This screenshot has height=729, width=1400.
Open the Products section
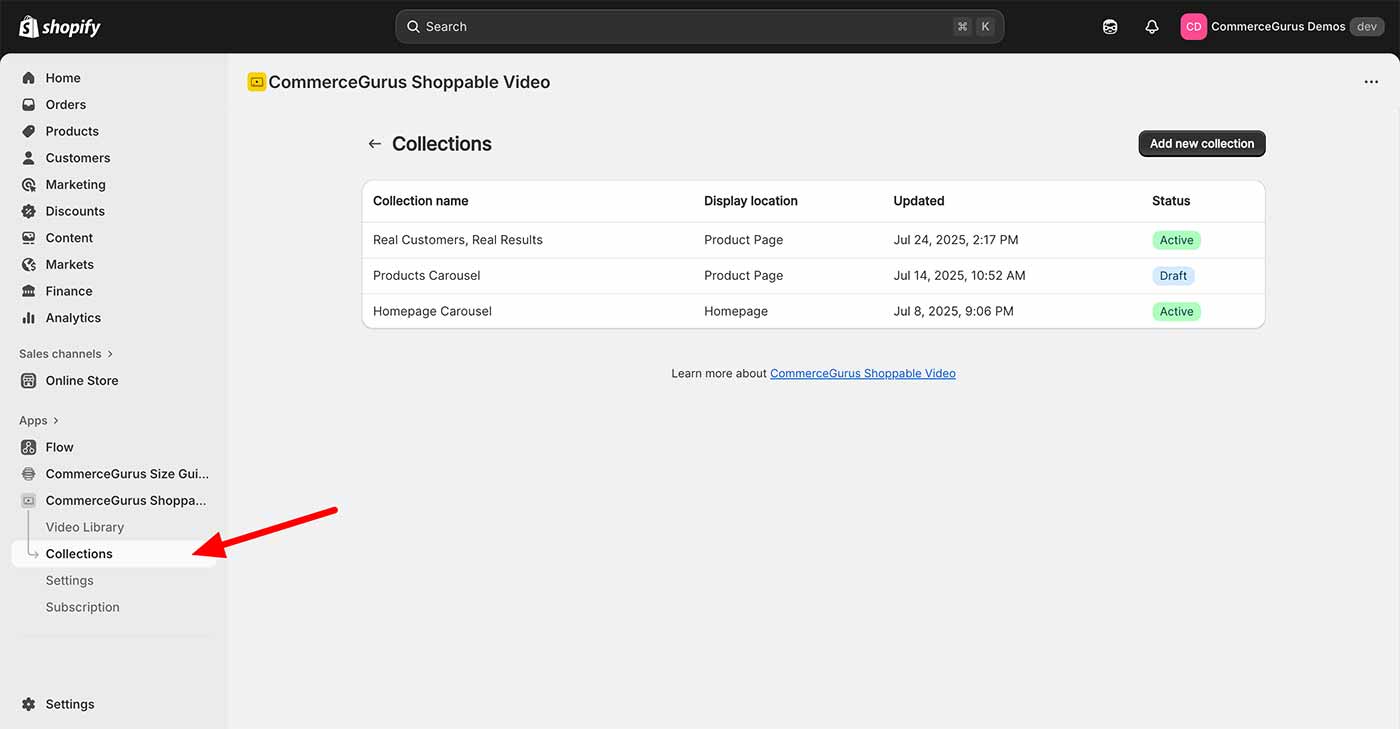[71, 130]
